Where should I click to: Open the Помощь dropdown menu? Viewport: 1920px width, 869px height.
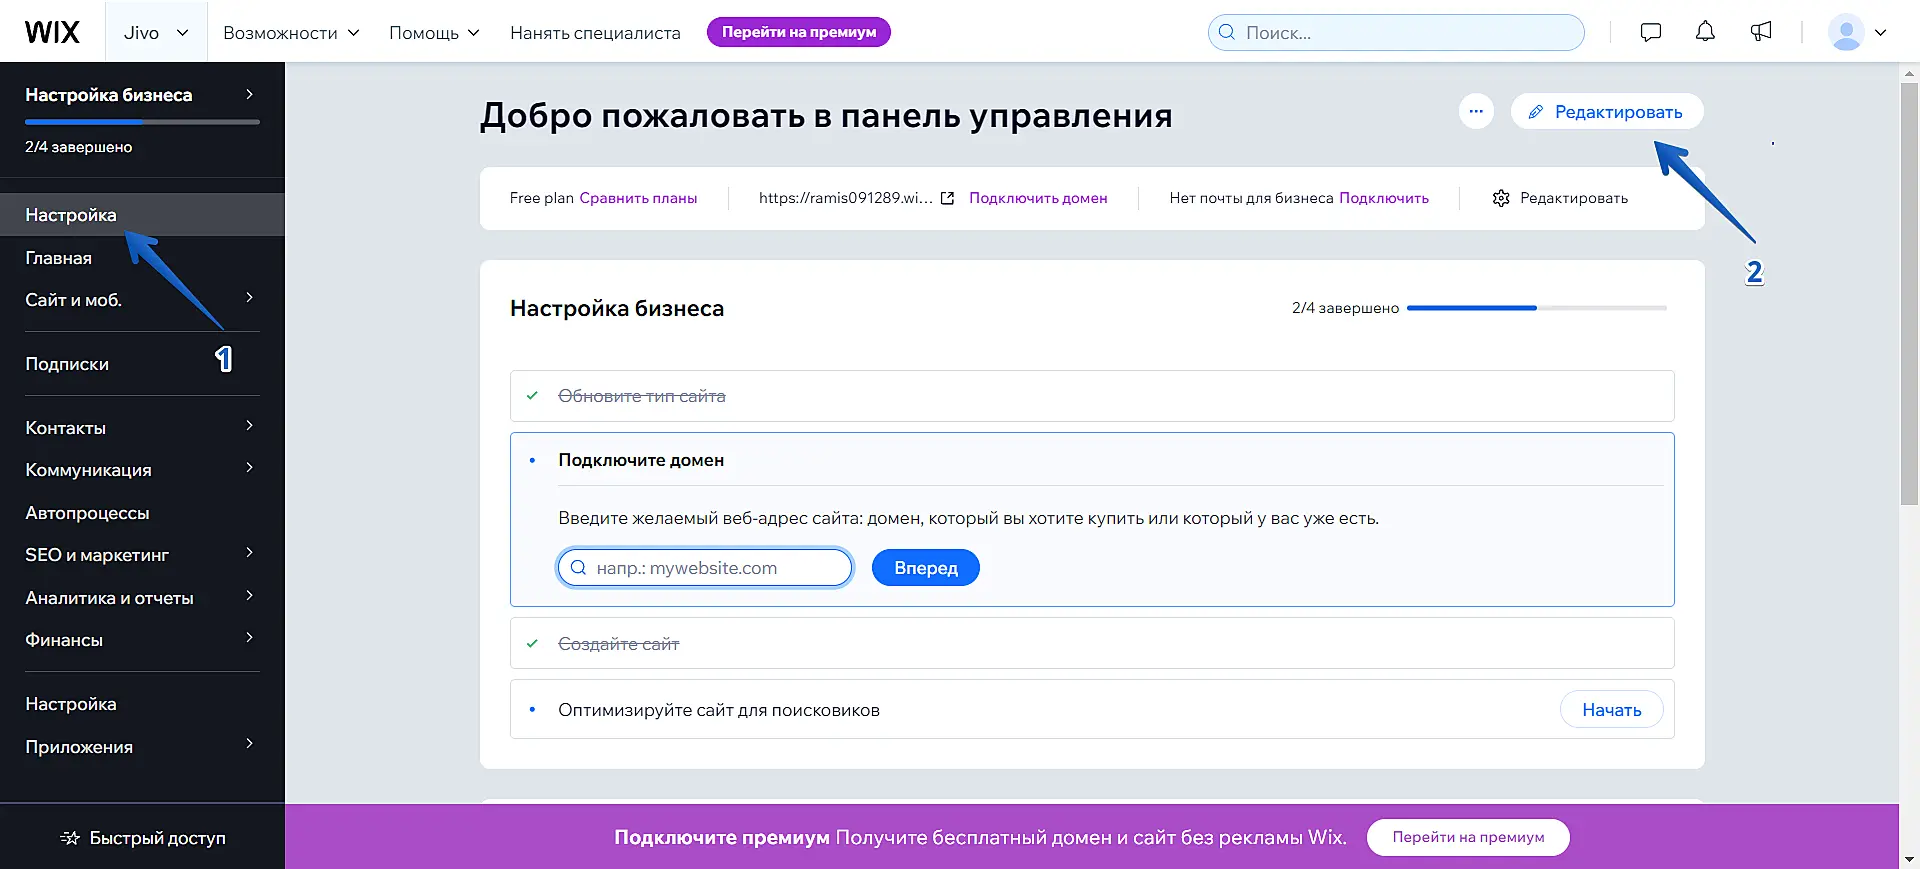tap(434, 32)
